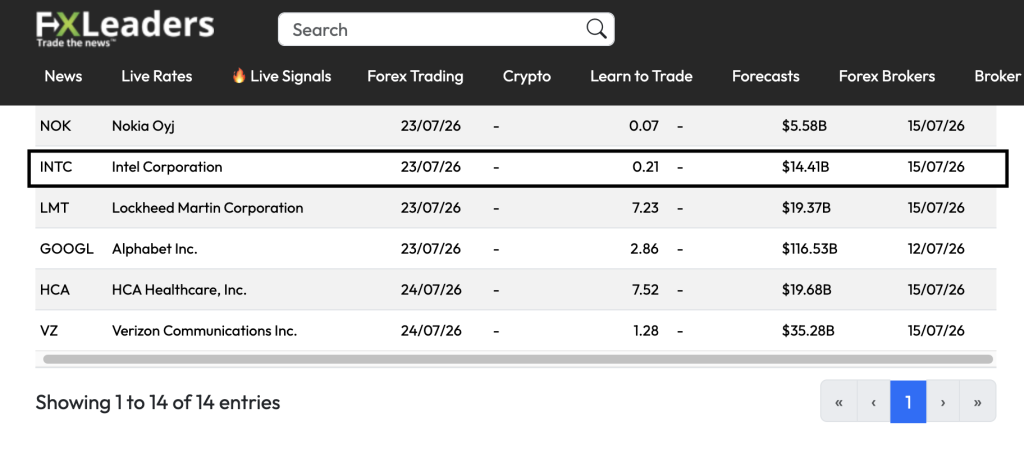Jump to last page double-arrow
1024x449 pixels.
coord(978,402)
